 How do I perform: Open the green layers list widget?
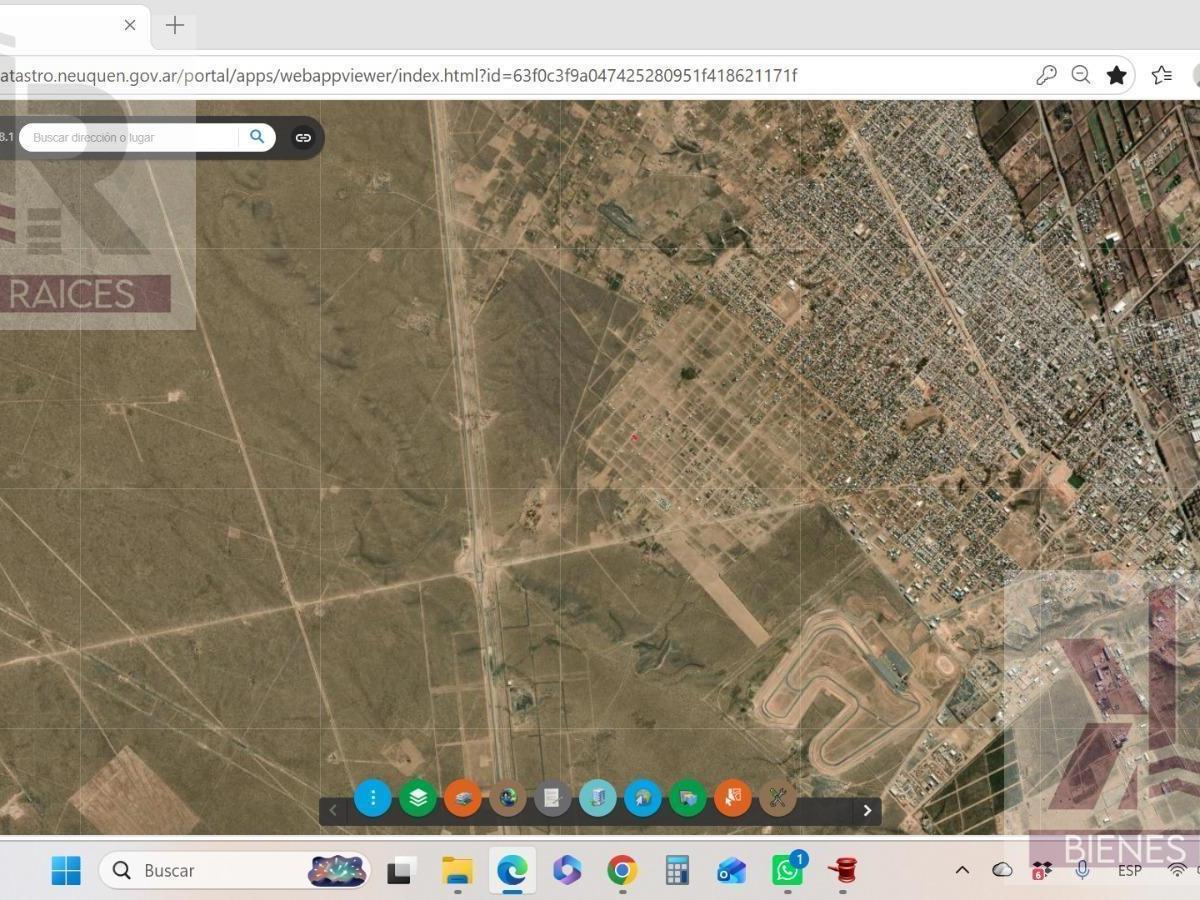click(x=417, y=798)
